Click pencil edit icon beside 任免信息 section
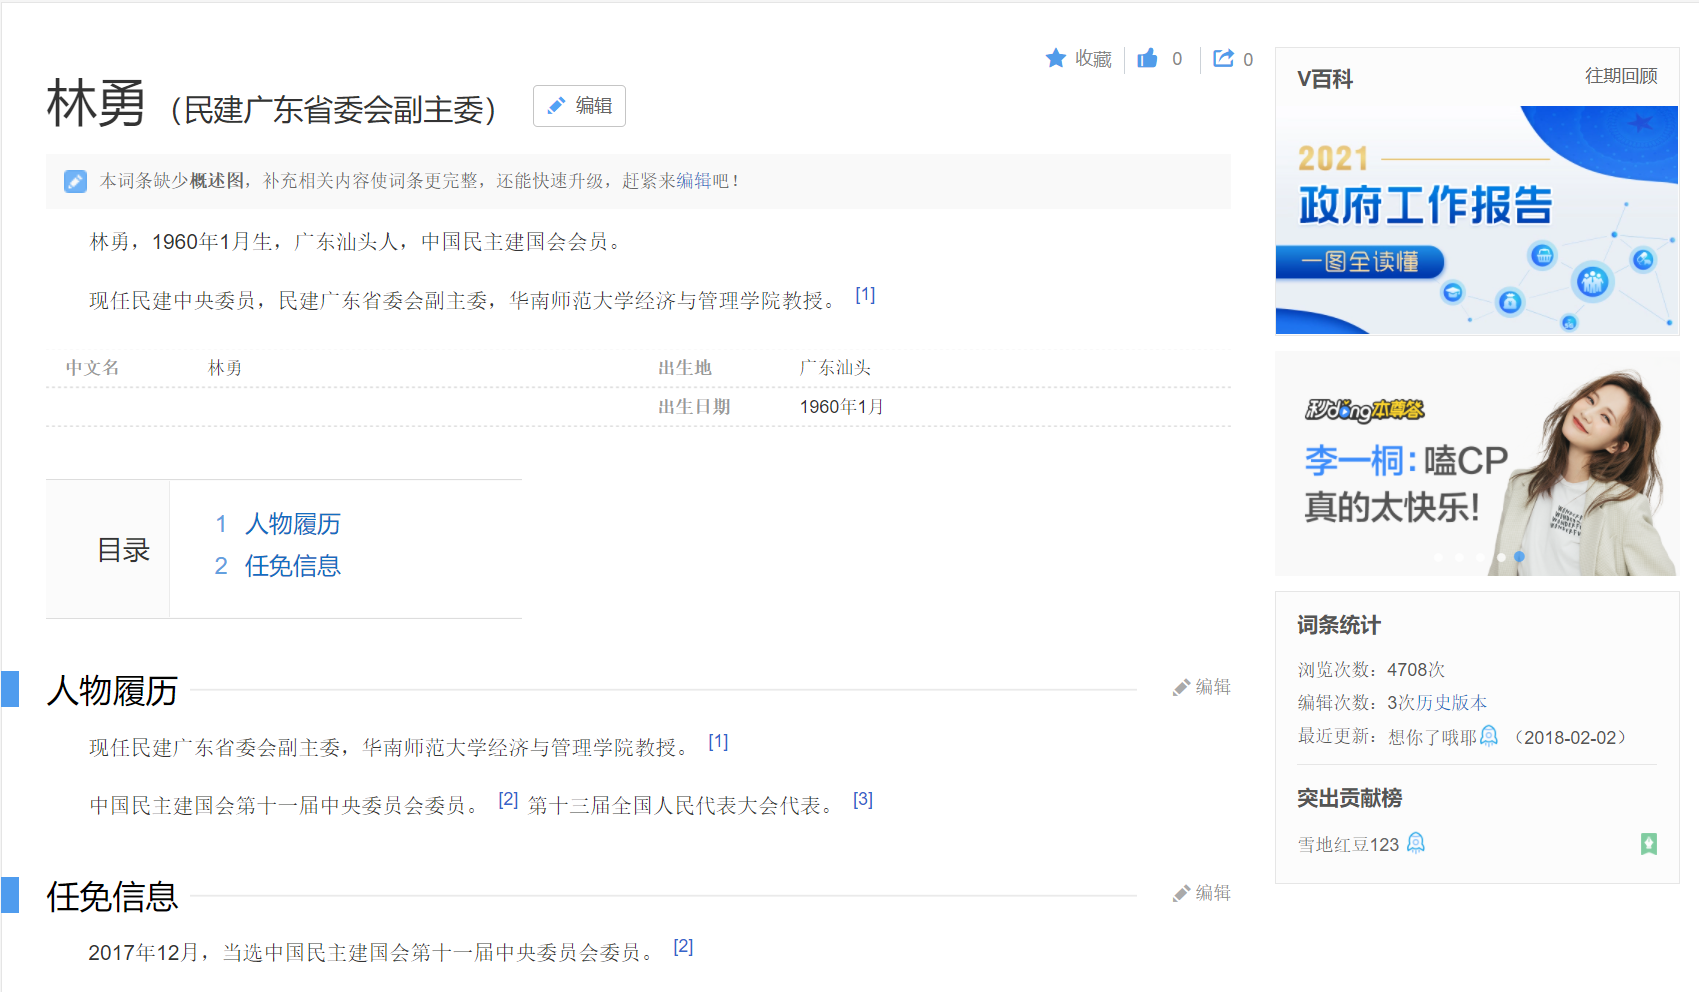This screenshot has width=1699, height=992. coord(1181,894)
